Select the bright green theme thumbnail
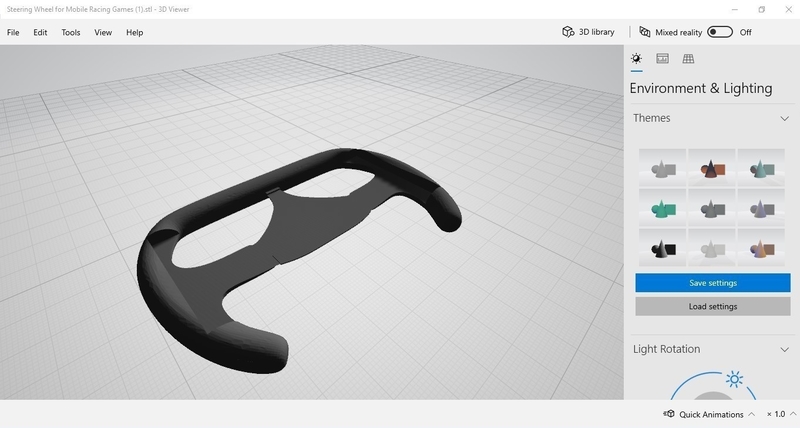Screen dimensions: 800x428 662,208
